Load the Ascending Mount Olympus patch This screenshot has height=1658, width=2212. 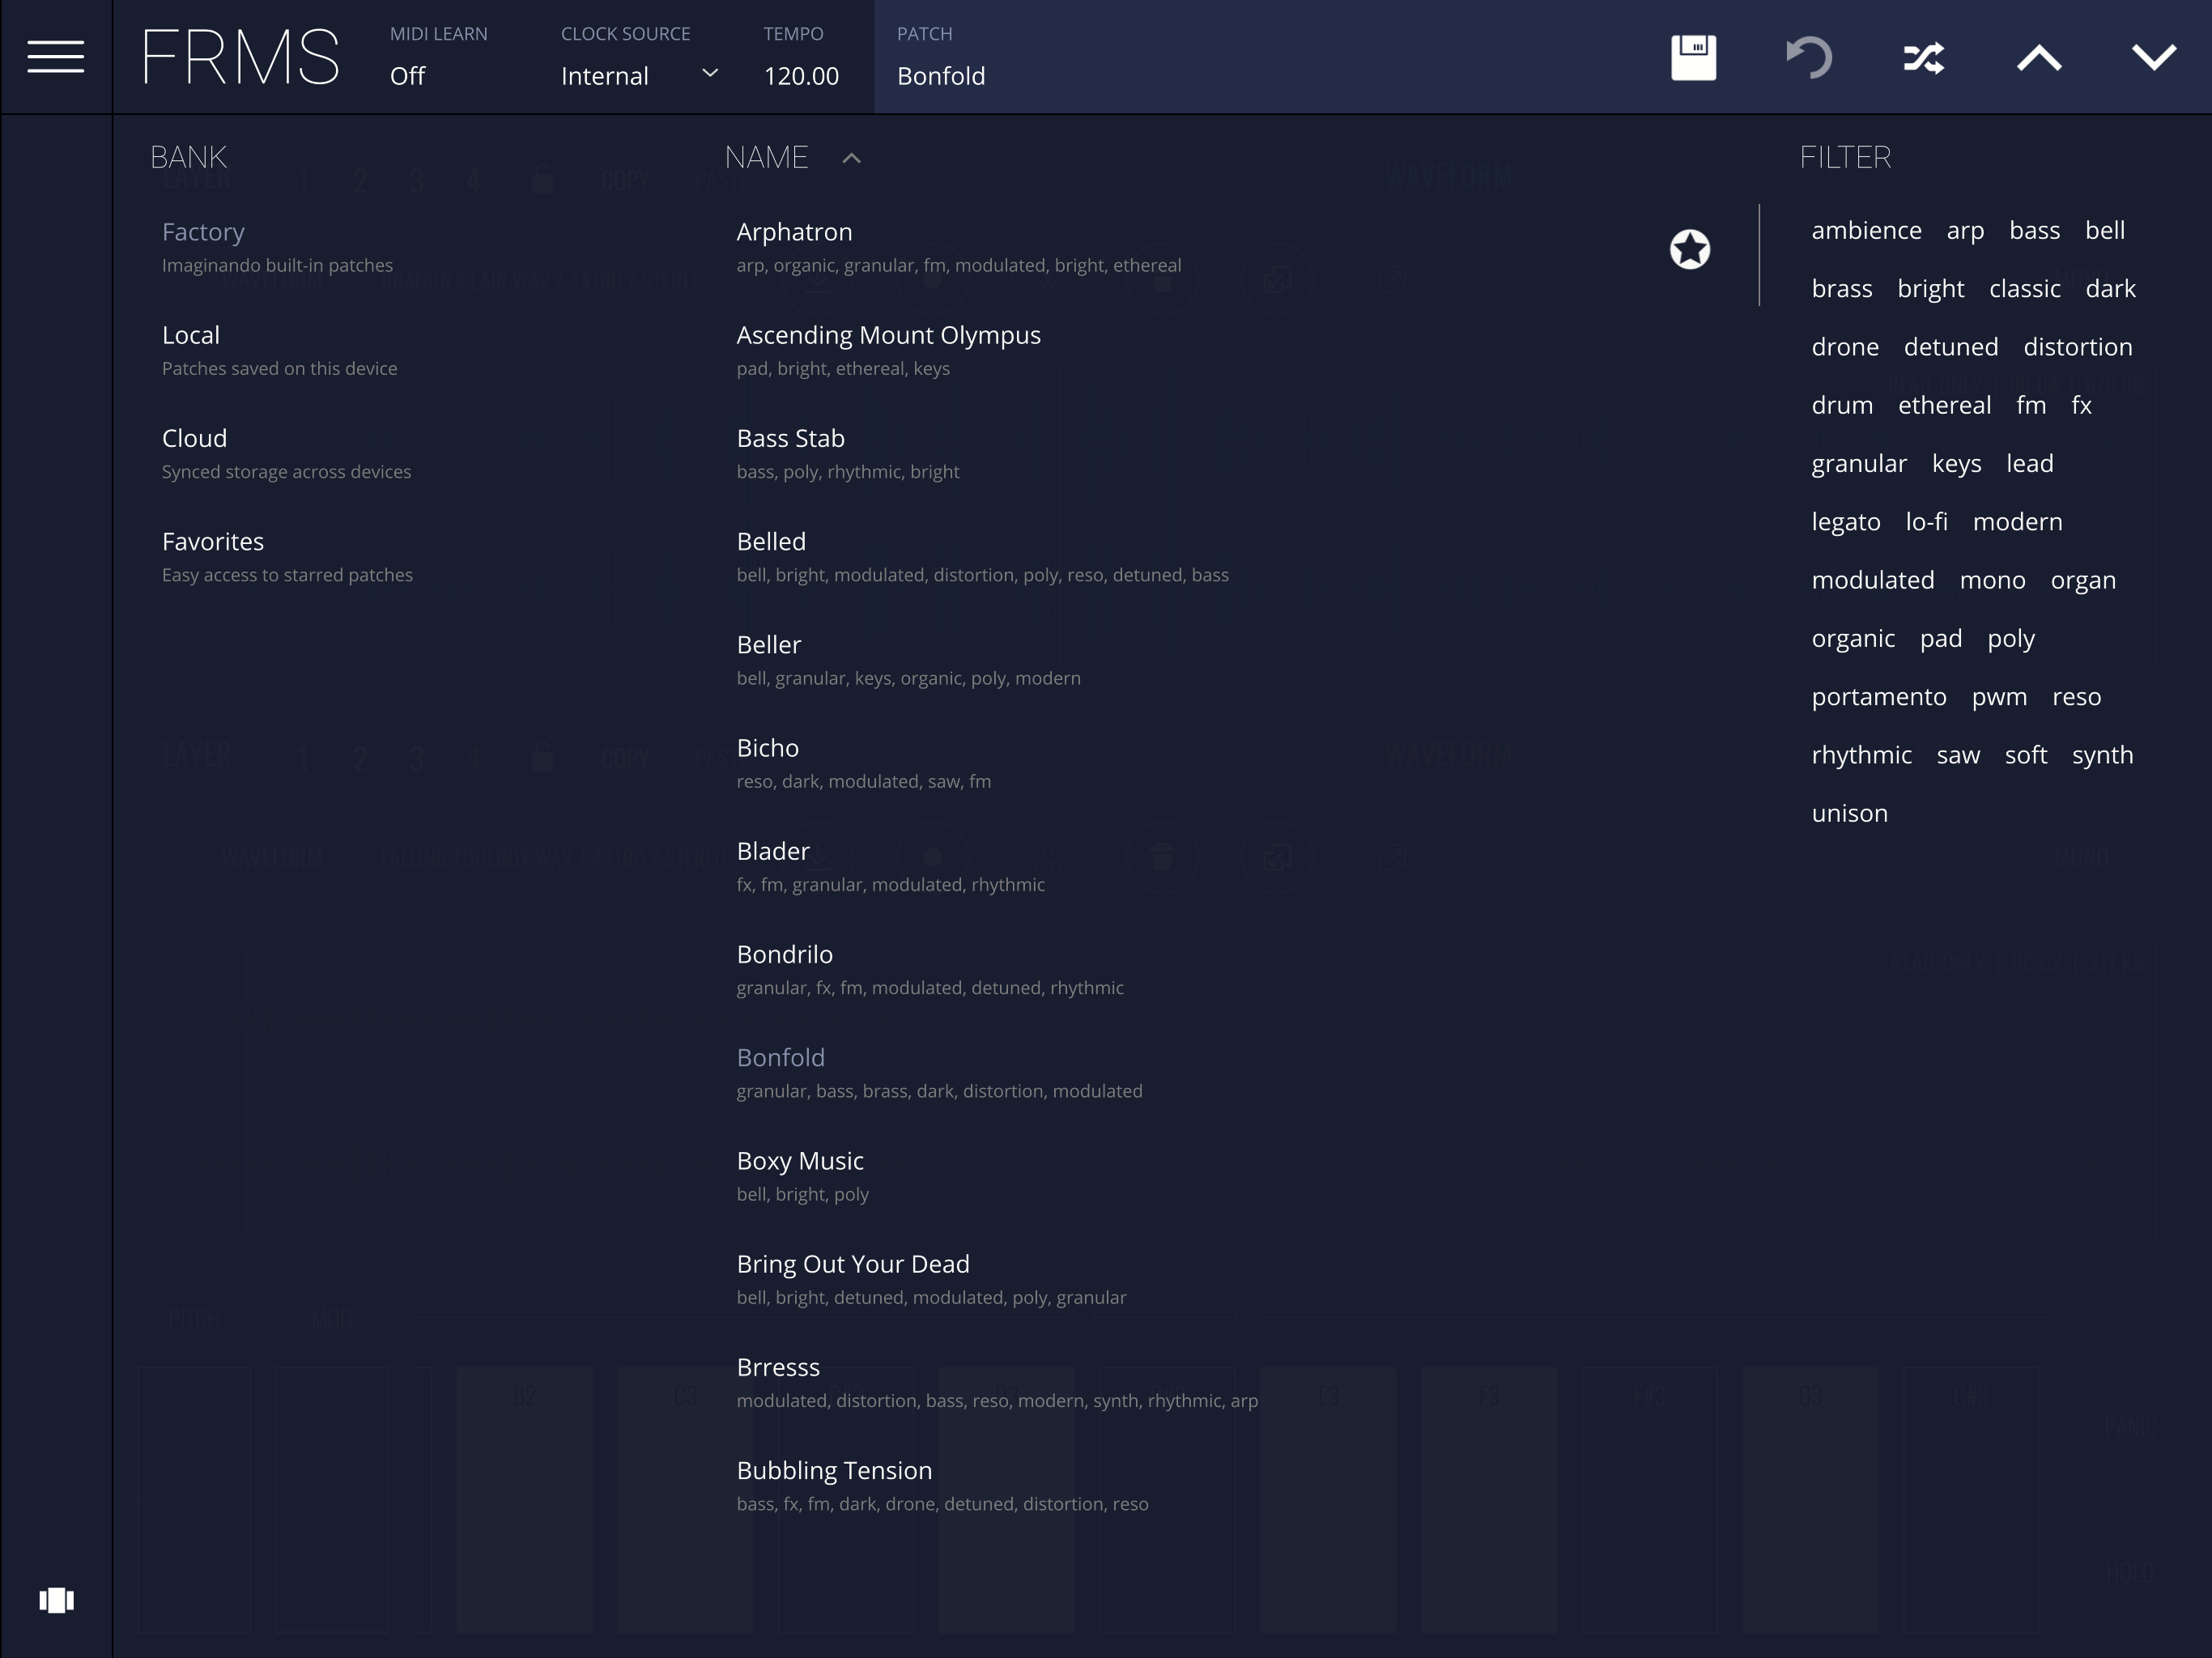(888, 336)
